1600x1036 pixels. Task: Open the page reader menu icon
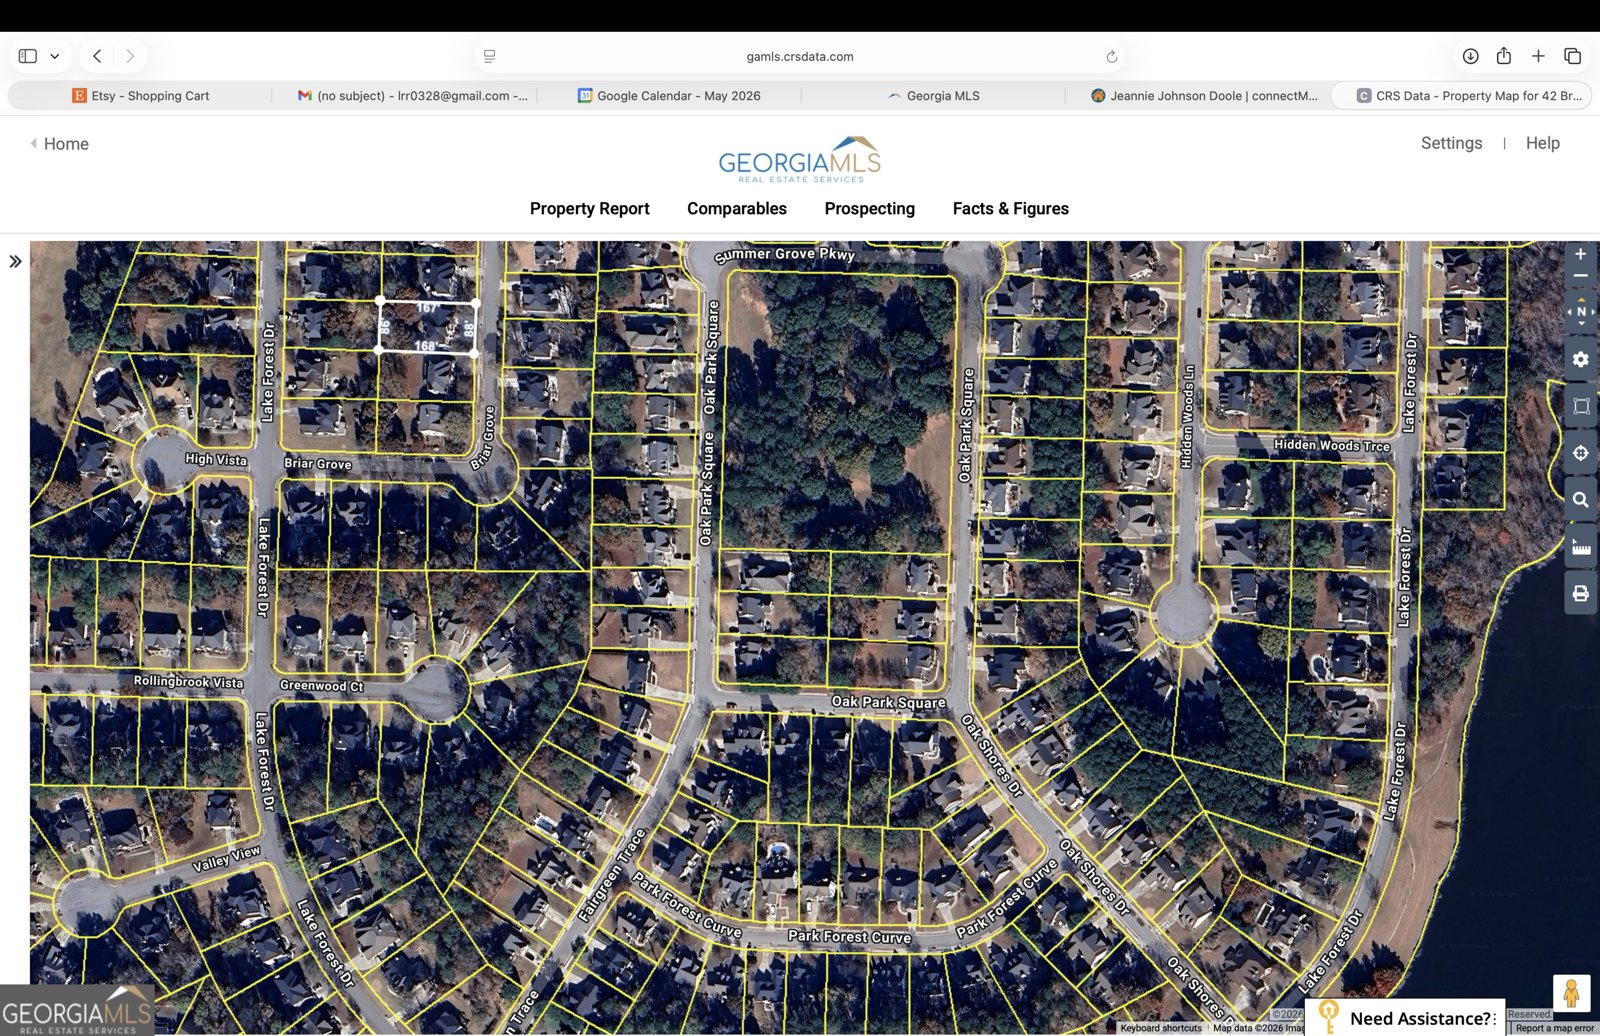(x=489, y=57)
